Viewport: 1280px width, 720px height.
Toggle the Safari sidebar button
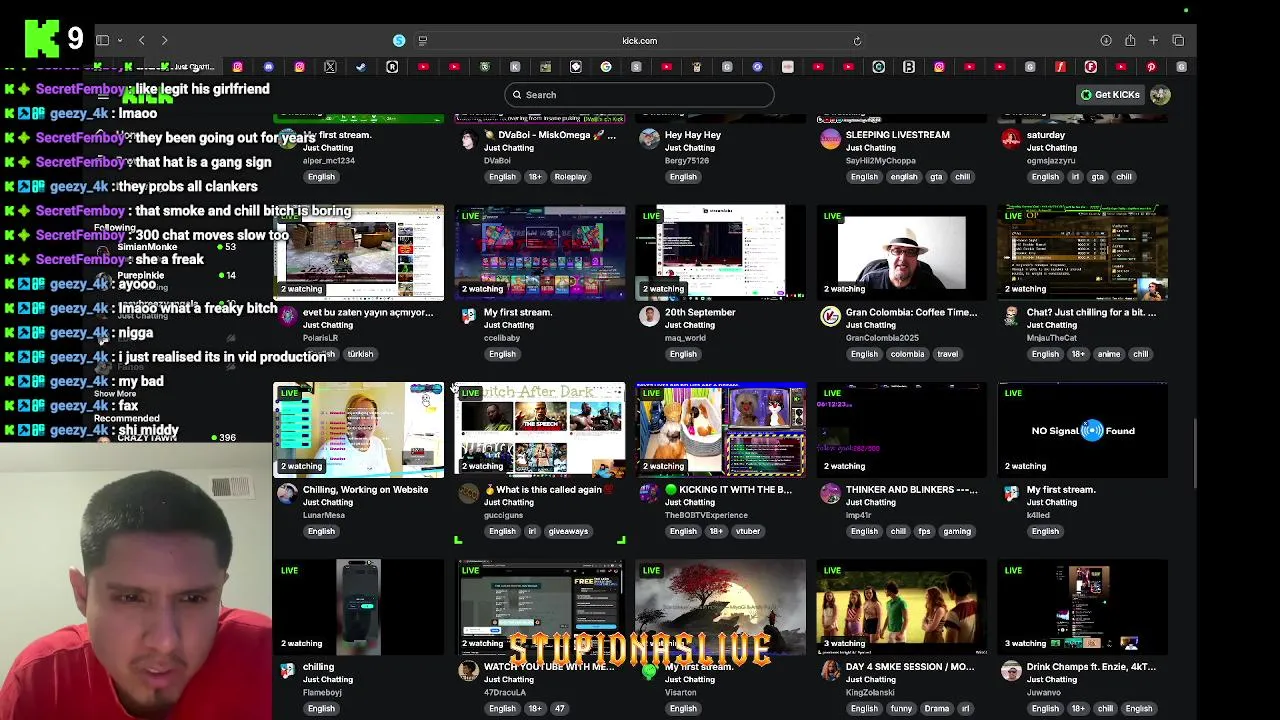coord(102,40)
